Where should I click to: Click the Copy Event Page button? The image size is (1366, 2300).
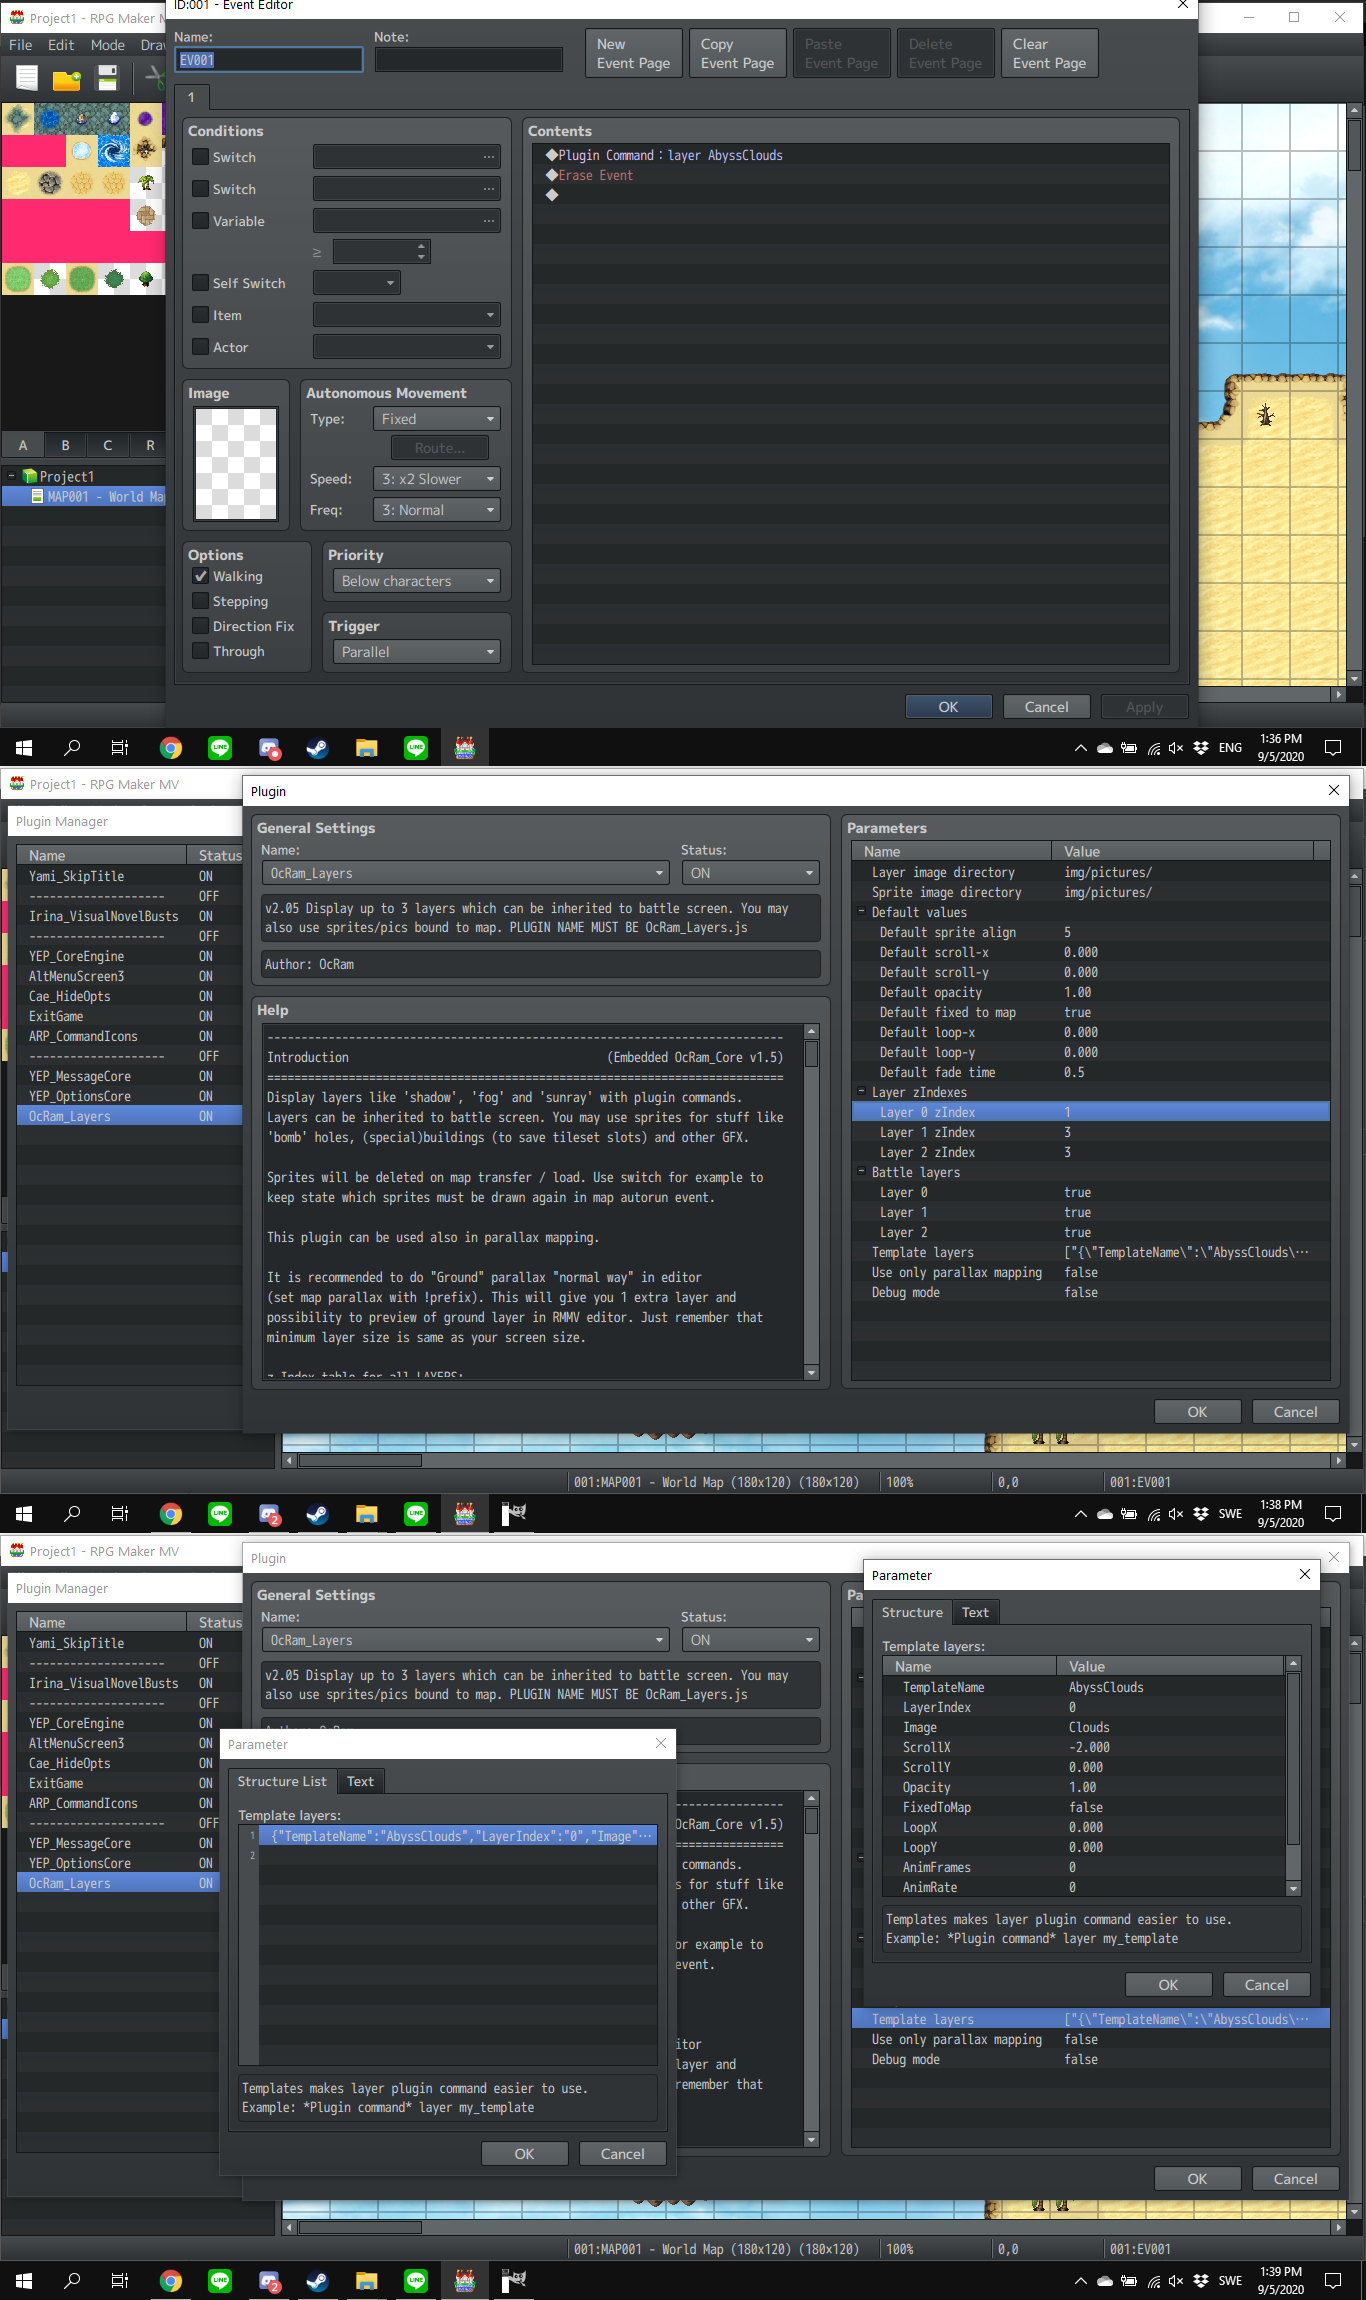(738, 53)
